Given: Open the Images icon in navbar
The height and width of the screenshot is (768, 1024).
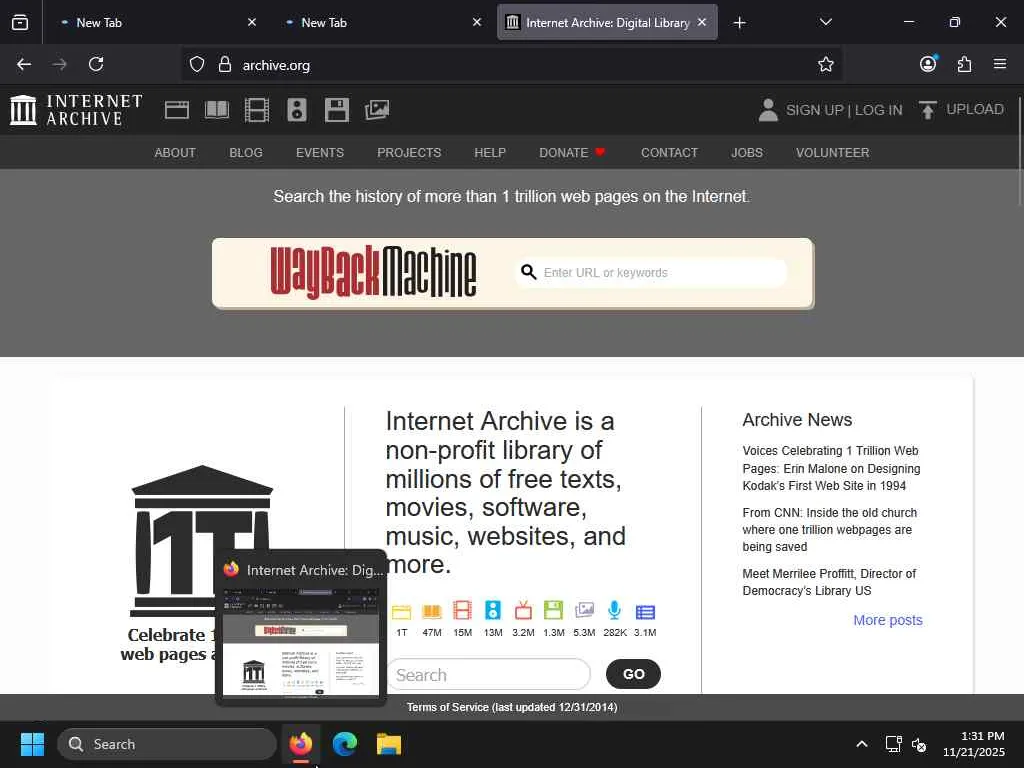Looking at the screenshot, I should [x=377, y=110].
